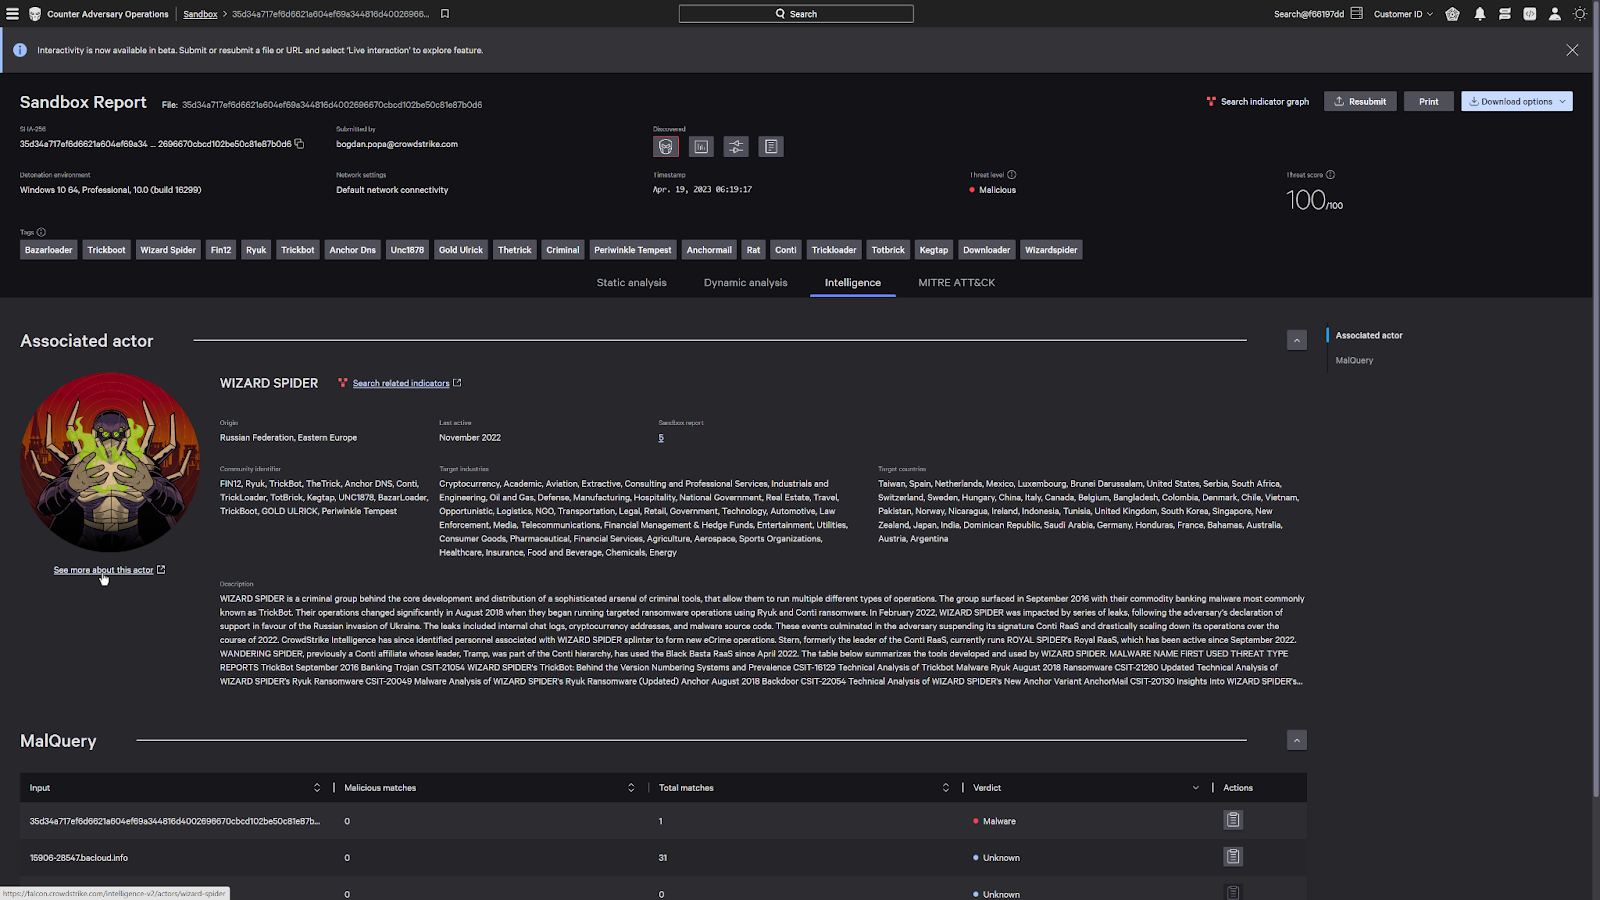Click the Ryuk tag
Viewport: 1600px width, 900px height.
[x=256, y=250]
